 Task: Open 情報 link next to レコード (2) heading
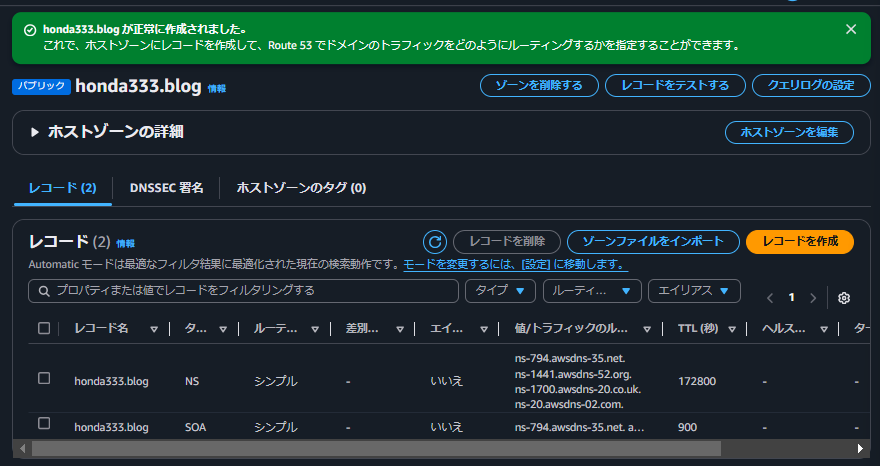point(125,244)
